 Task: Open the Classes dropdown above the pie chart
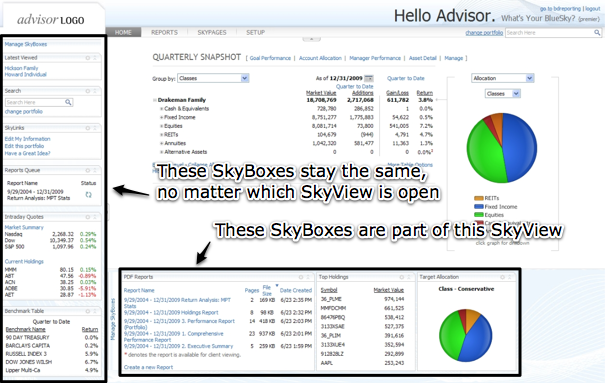tap(503, 94)
